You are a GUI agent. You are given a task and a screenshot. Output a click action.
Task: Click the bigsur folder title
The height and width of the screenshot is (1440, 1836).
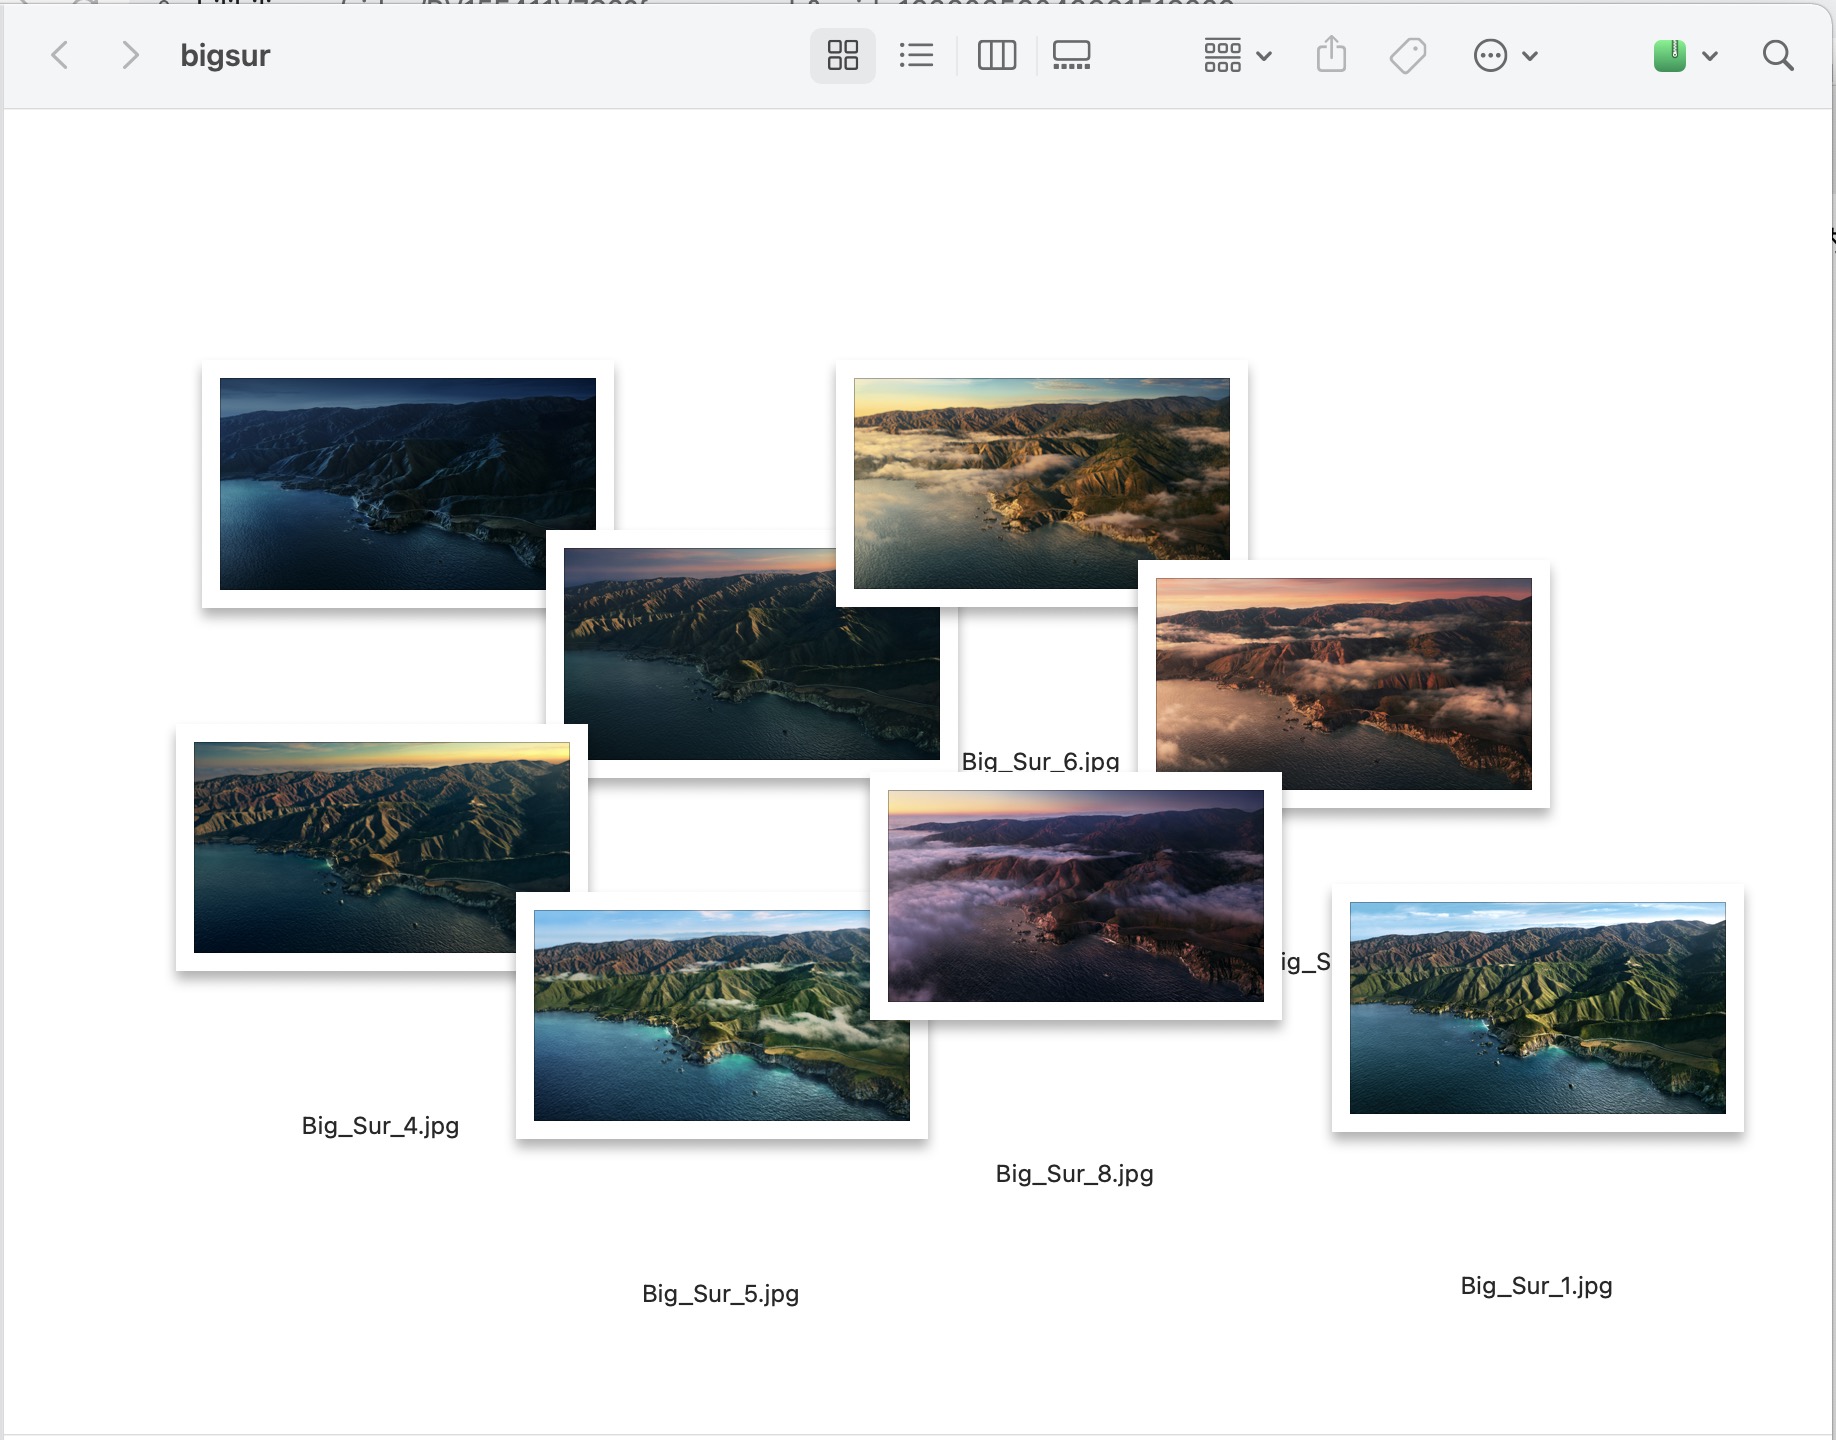(225, 55)
